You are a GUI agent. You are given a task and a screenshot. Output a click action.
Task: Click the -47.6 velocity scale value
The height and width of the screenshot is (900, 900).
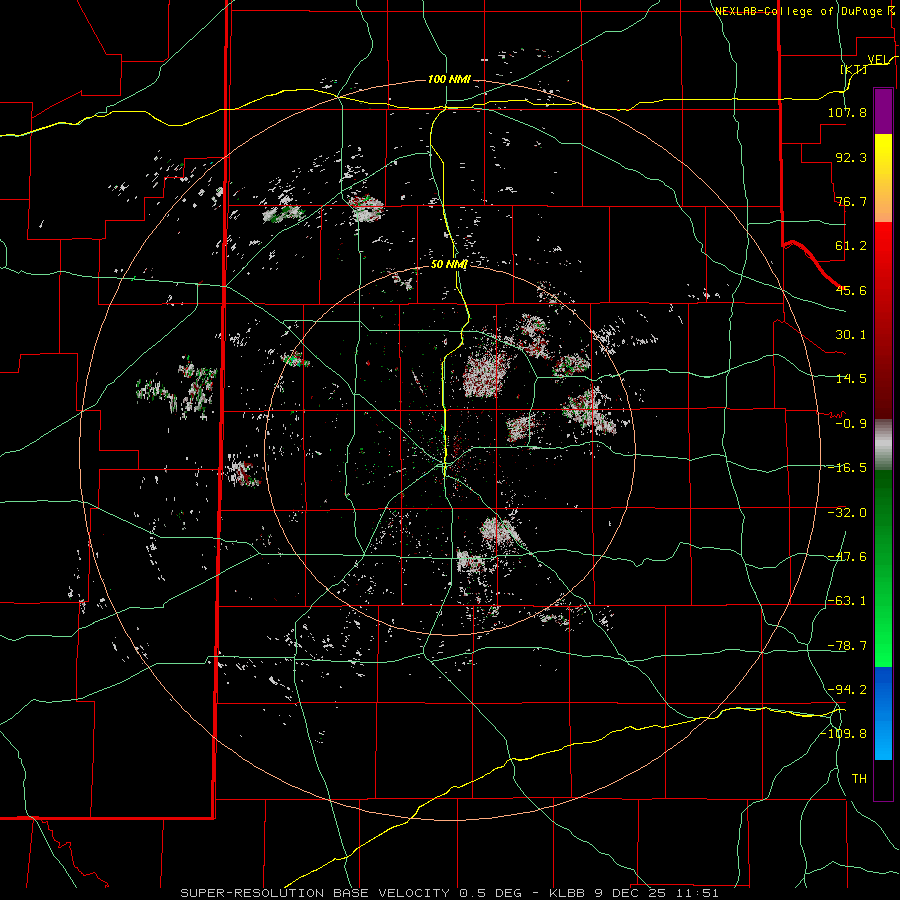coord(847,557)
